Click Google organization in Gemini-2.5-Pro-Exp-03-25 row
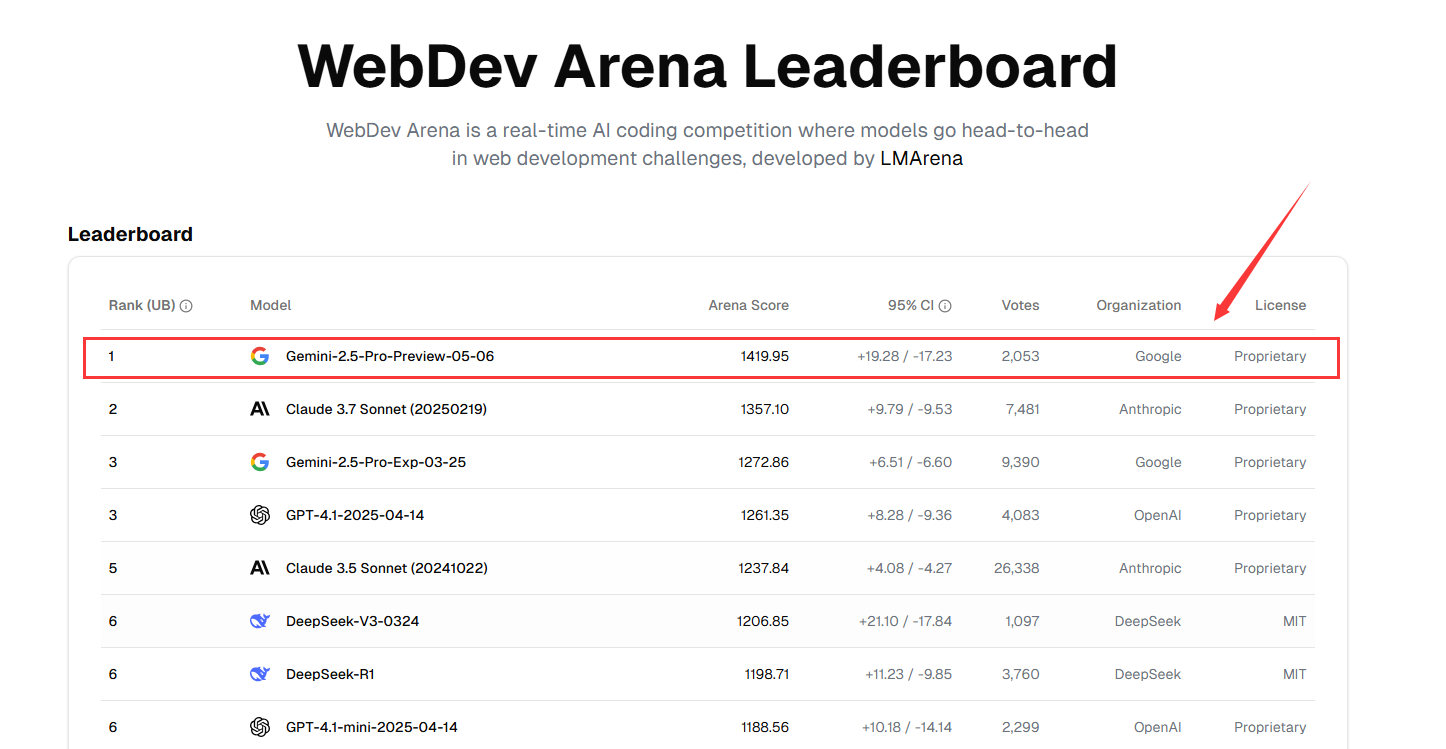This screenshot has width=1446, height=749. pos(1158,462)
